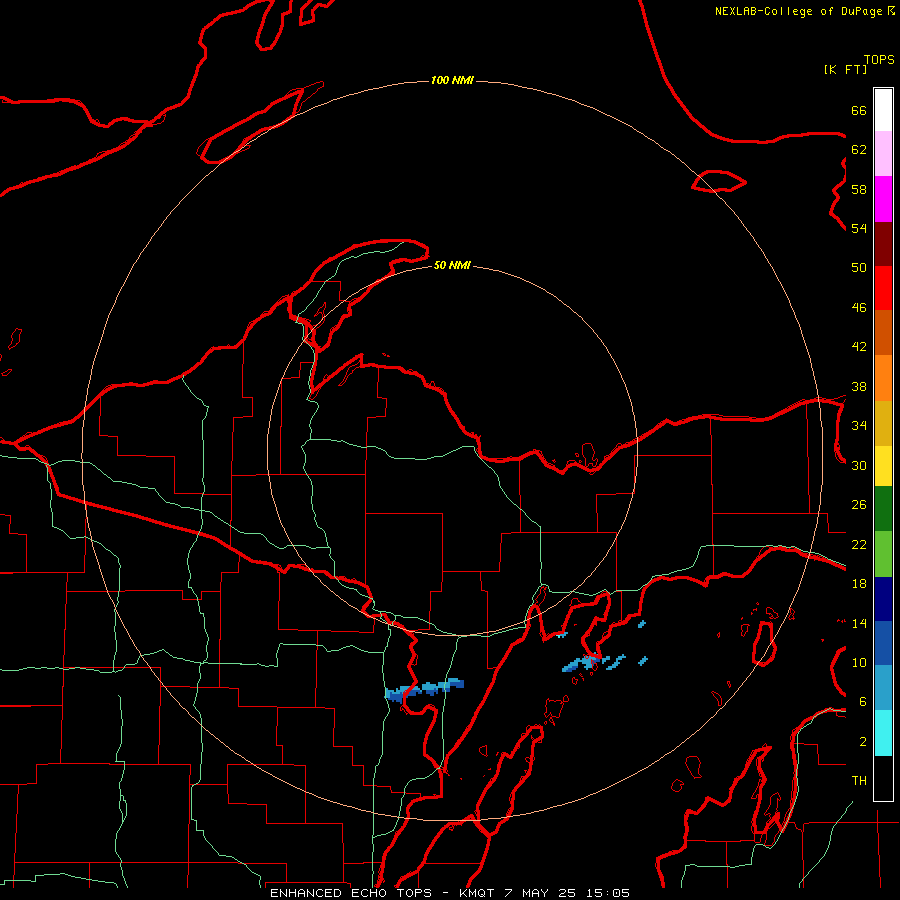Select the legend value 66
Screen dimensions: 900x900
[x=859, y=111]
